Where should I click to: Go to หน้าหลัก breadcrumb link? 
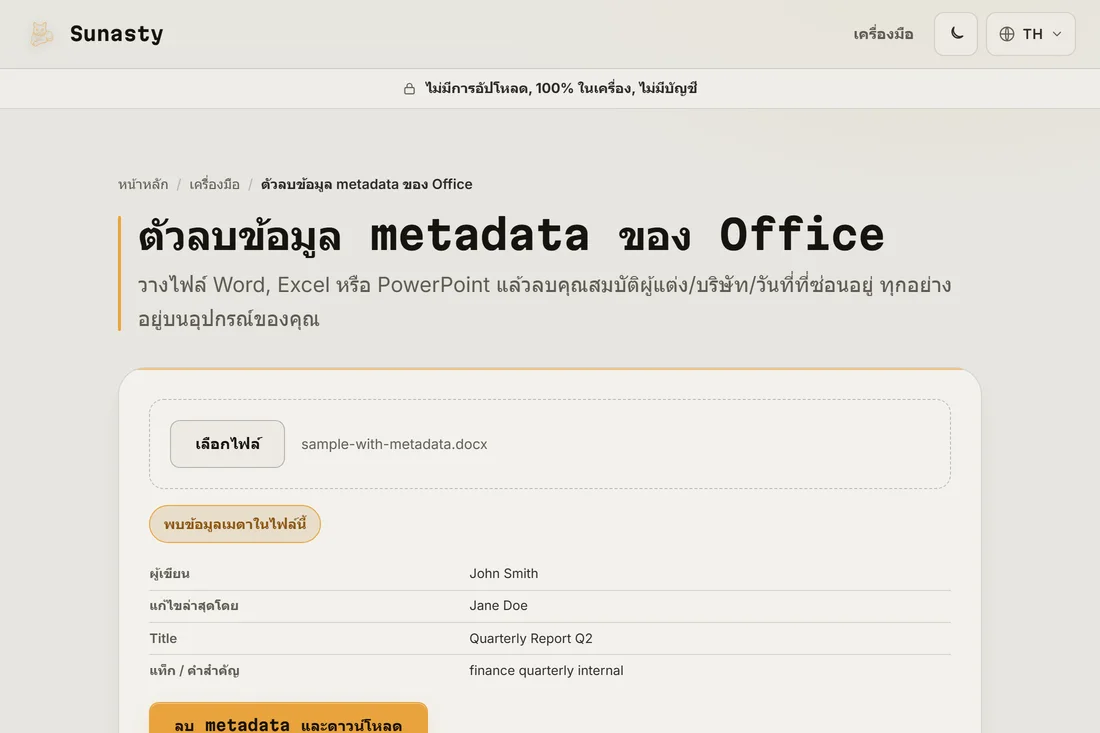143,184
